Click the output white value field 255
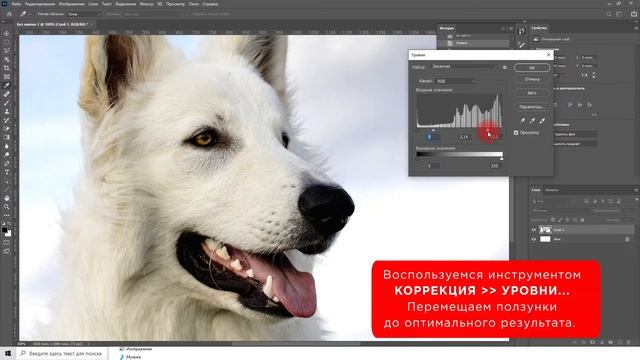This screenshot has width=640, height=360. click(x=495, y=166)
